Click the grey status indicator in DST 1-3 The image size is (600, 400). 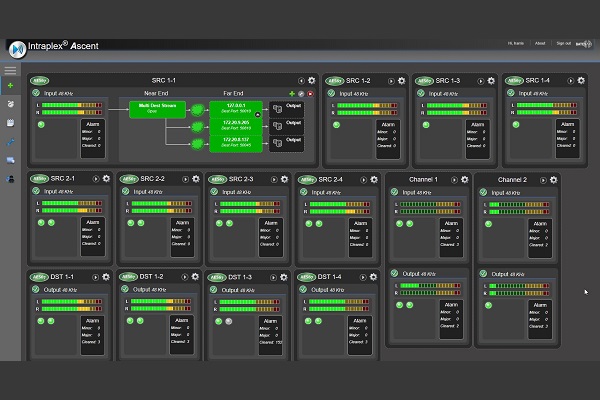(x=229, y=322)
